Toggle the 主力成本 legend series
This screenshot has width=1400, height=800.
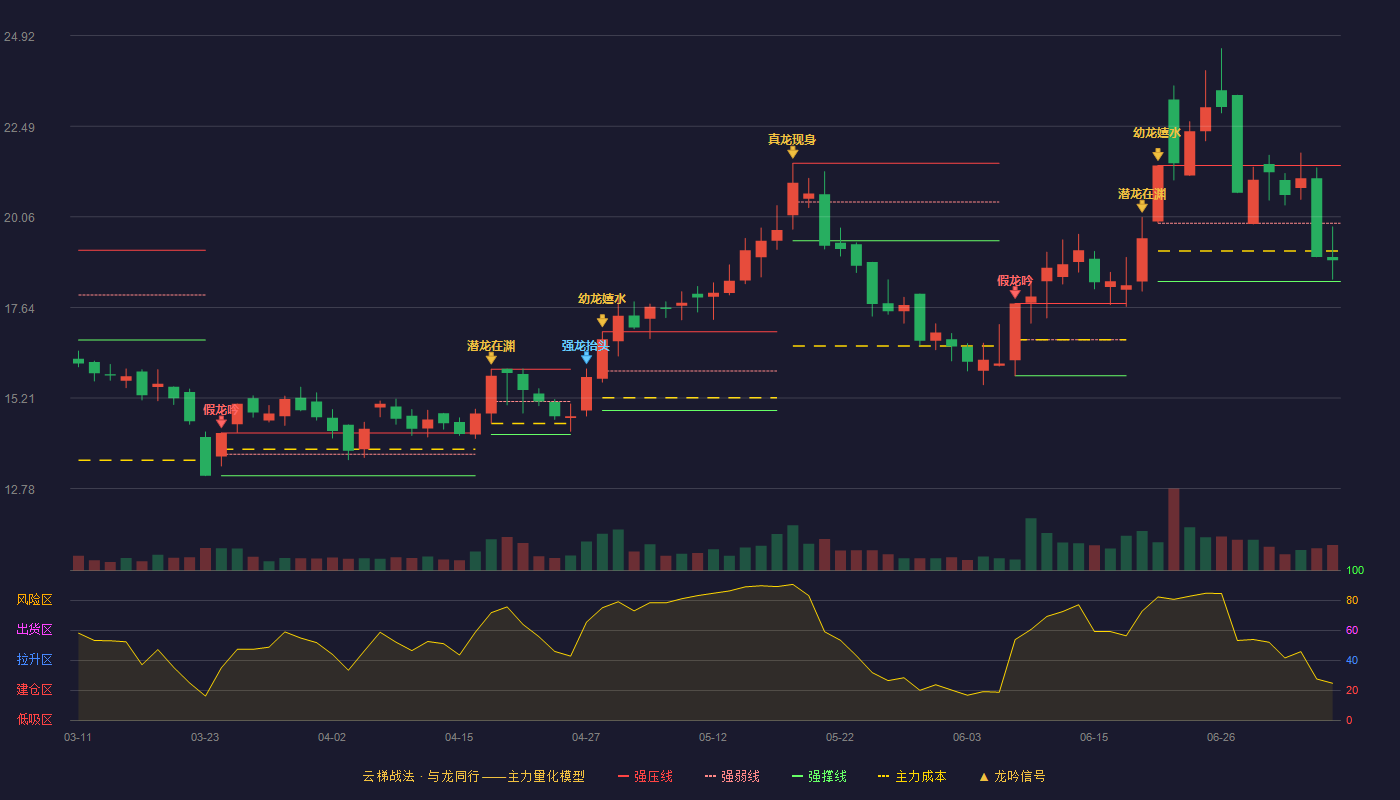[x=911, y=776]
